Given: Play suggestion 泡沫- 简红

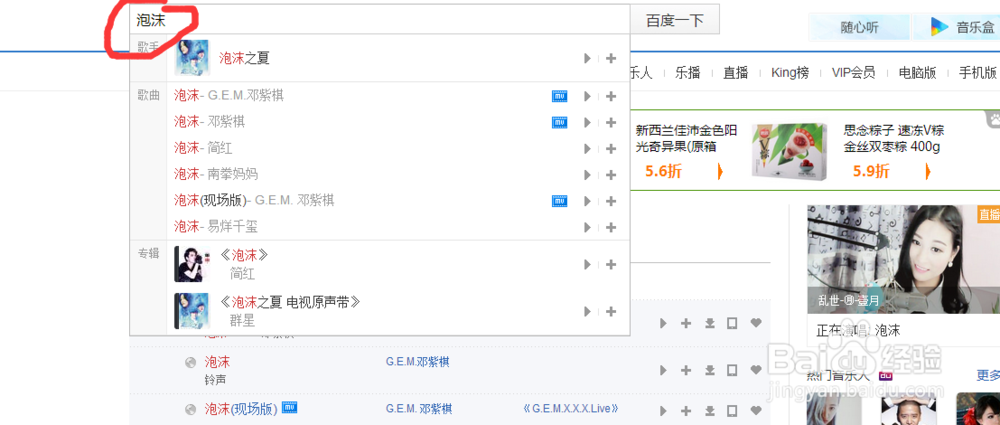Looking at the screenshot, I should 587,149.
